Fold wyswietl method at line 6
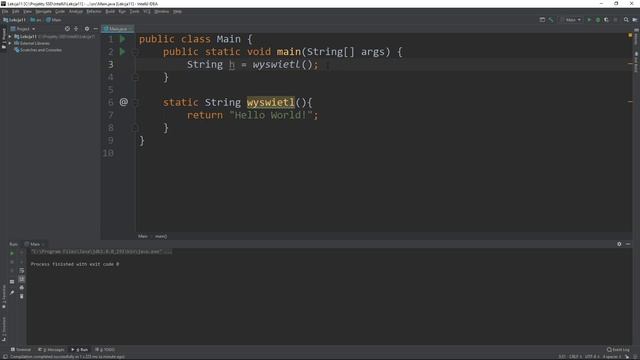Screen dimensions: 640x360 [135, 102]
